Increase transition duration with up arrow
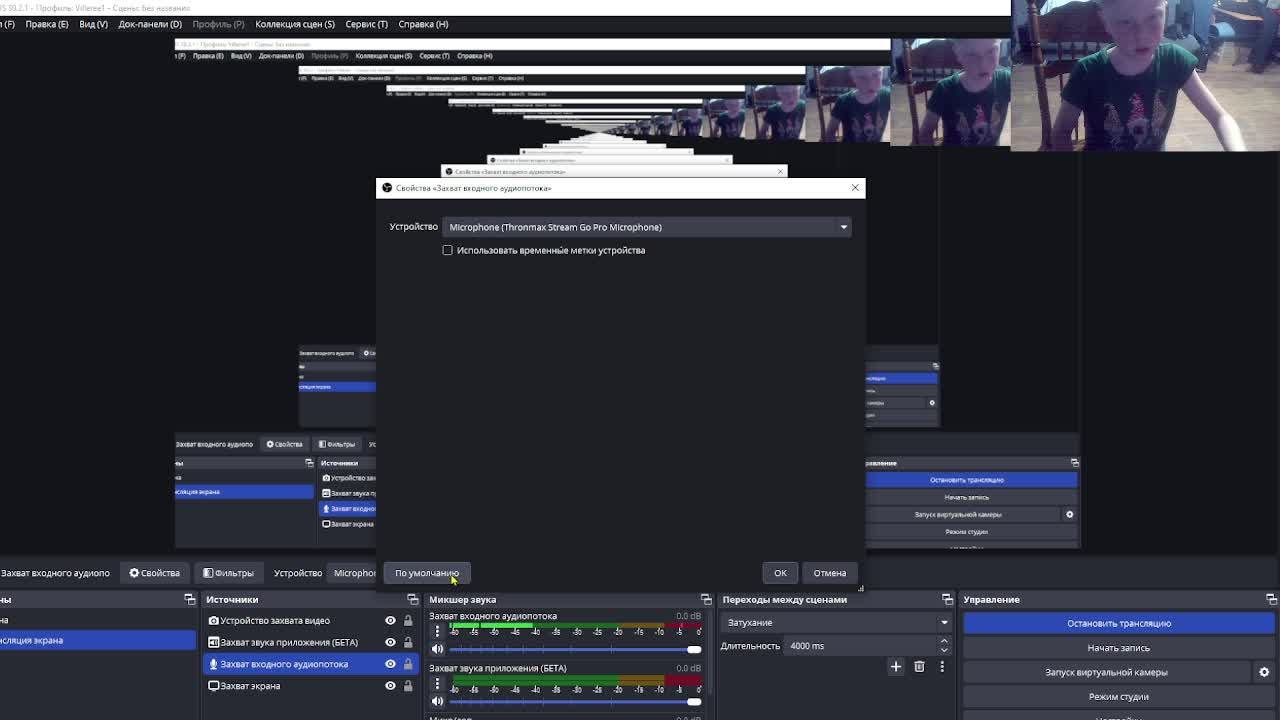Screen dimensions: 1280x720 coord(944,642)
